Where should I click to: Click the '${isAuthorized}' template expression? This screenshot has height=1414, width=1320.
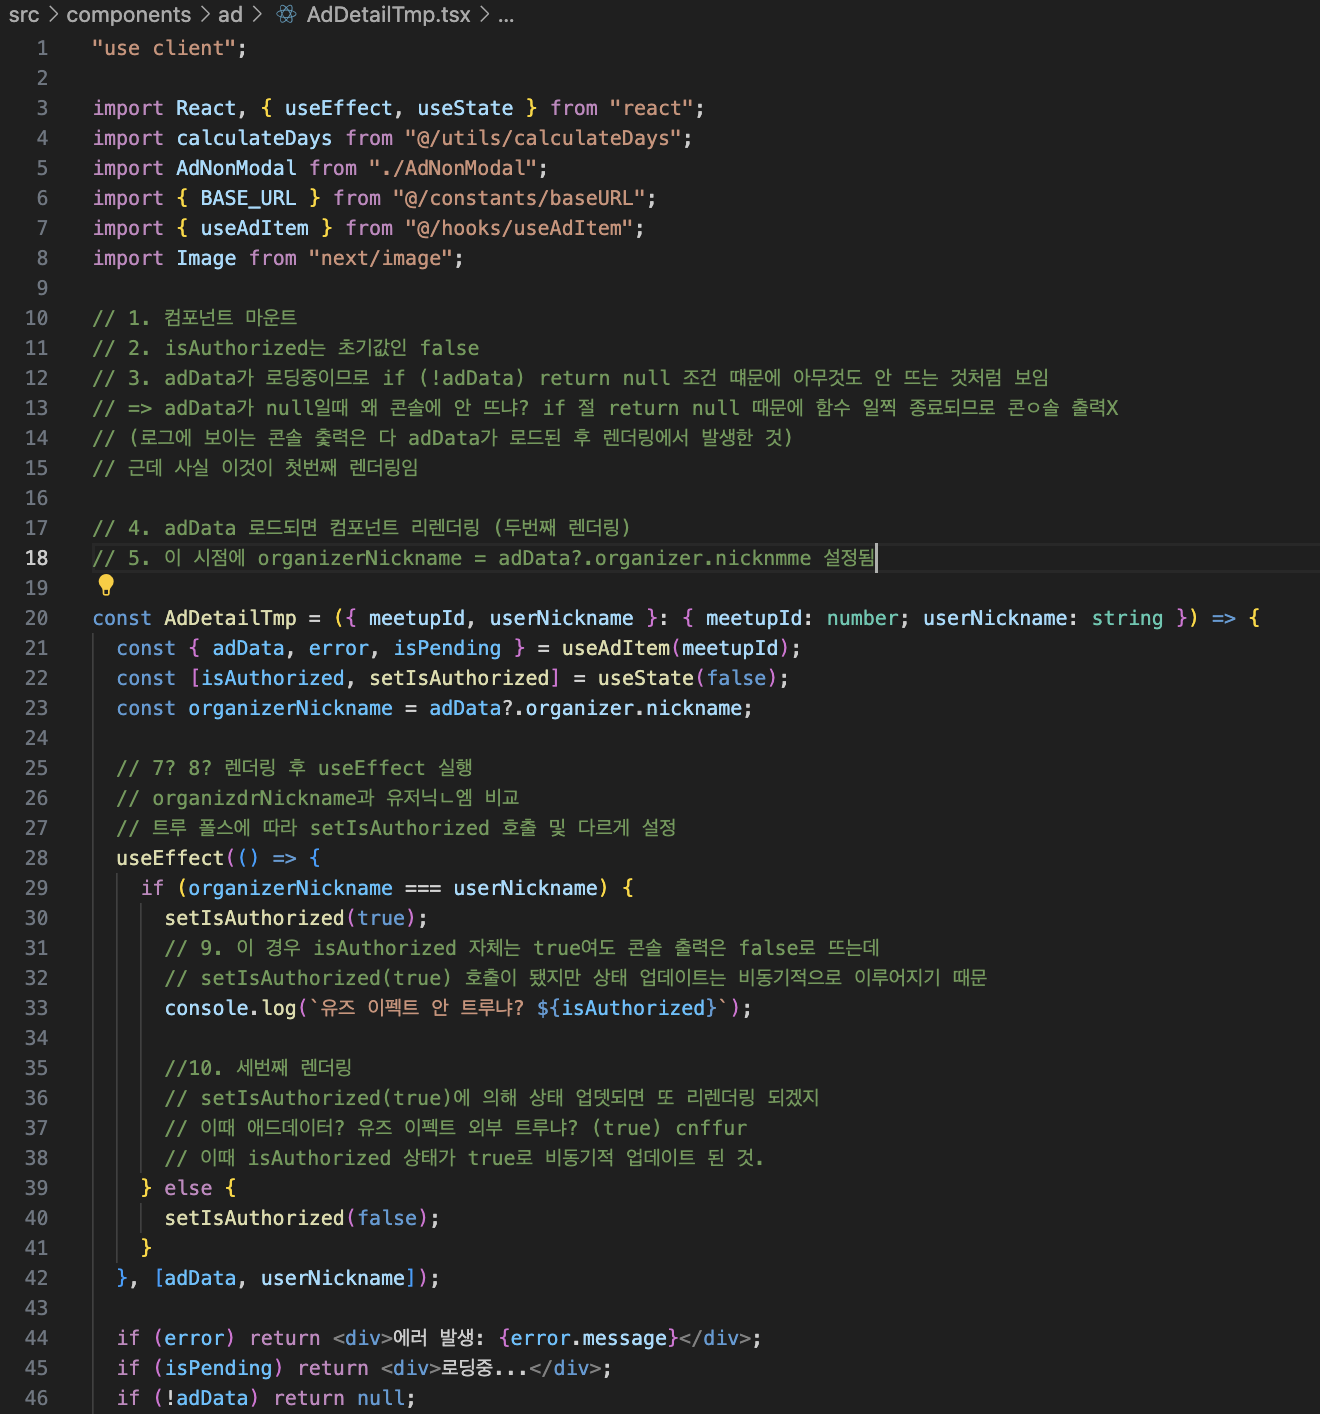[627, 1008]
